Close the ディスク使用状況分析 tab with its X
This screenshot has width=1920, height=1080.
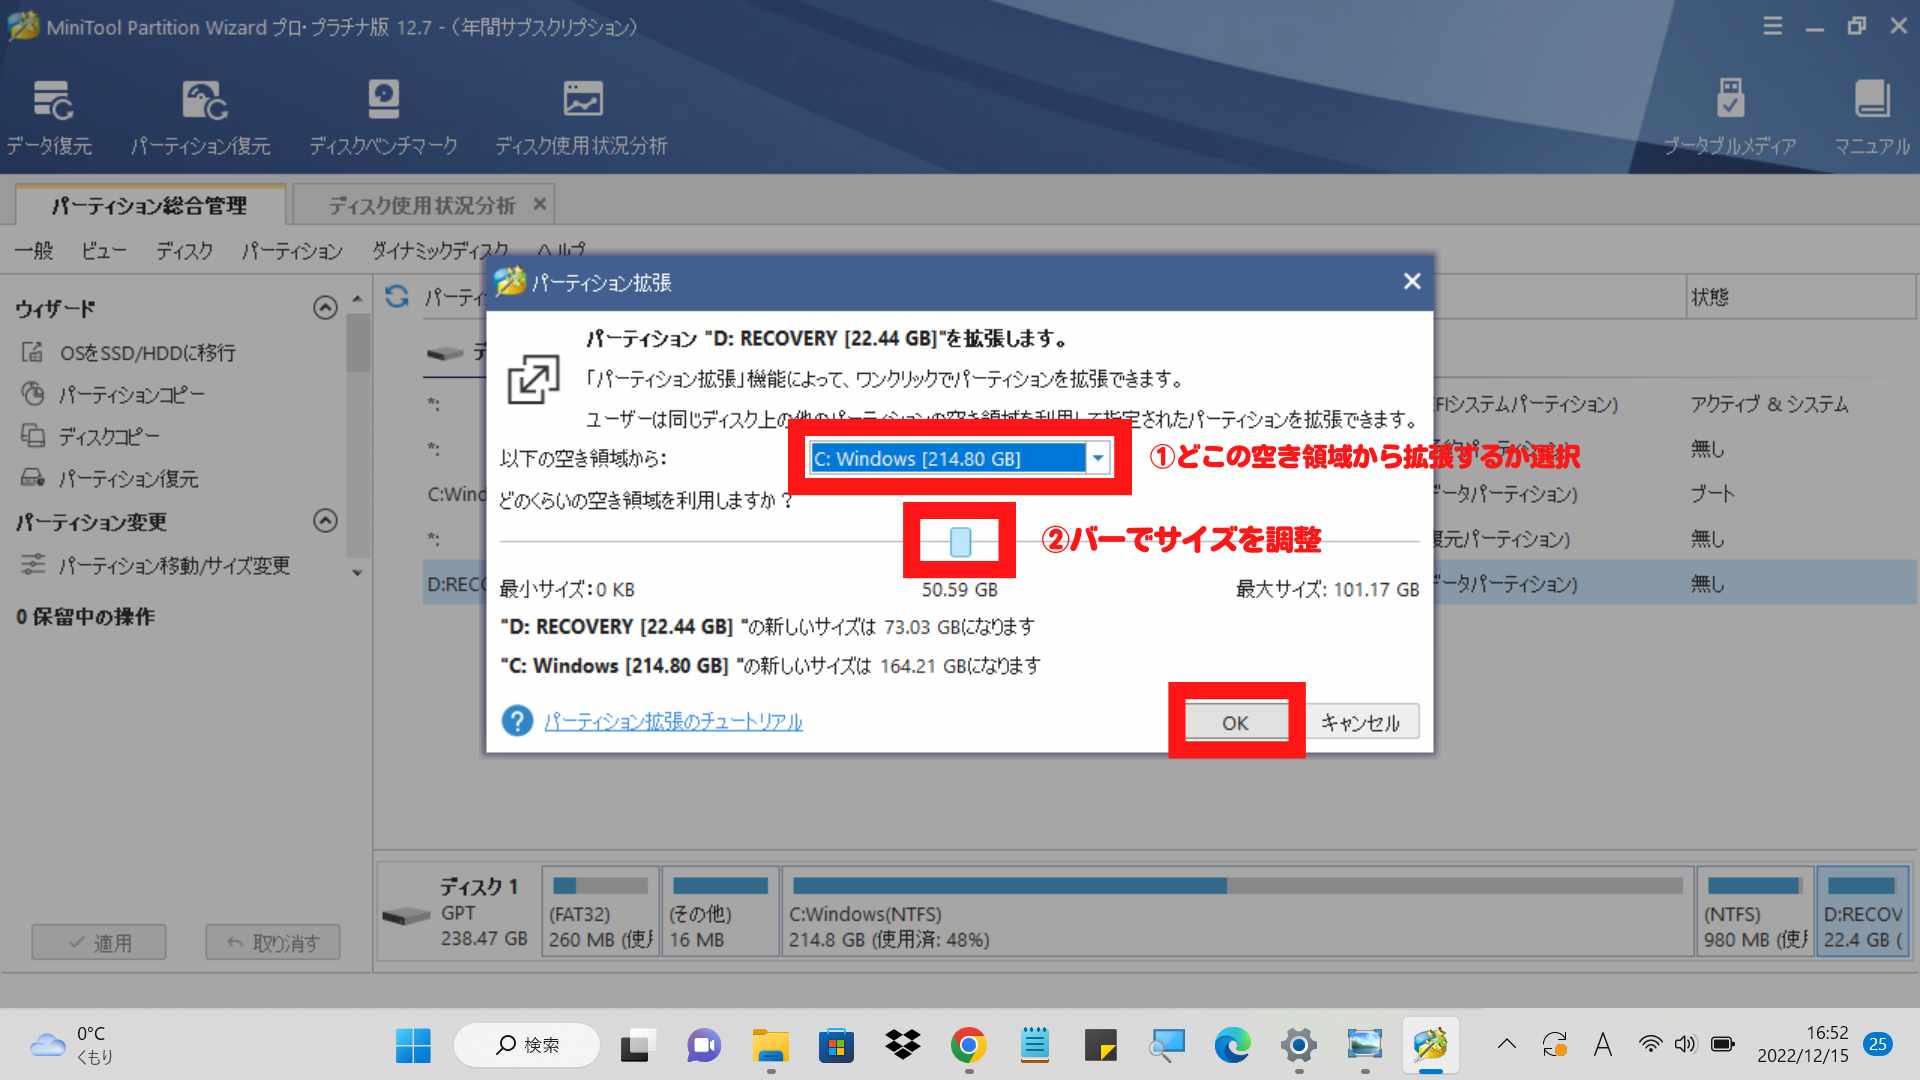tap(540, 204)
